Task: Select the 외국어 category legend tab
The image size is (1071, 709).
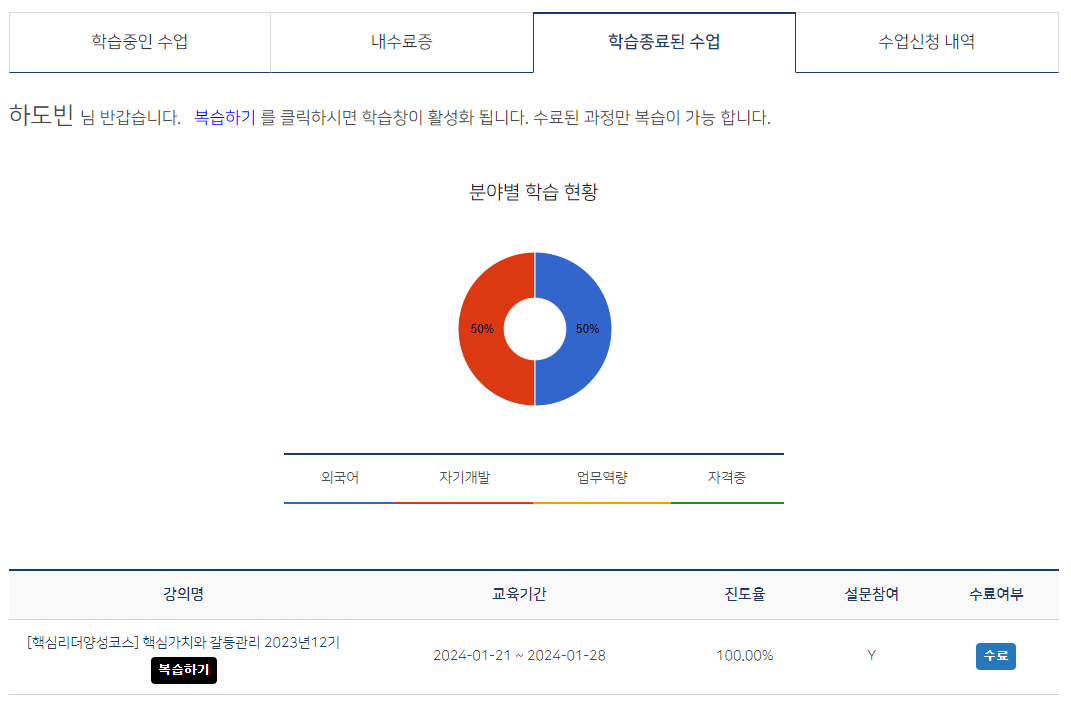Action: tap(340, 477)
